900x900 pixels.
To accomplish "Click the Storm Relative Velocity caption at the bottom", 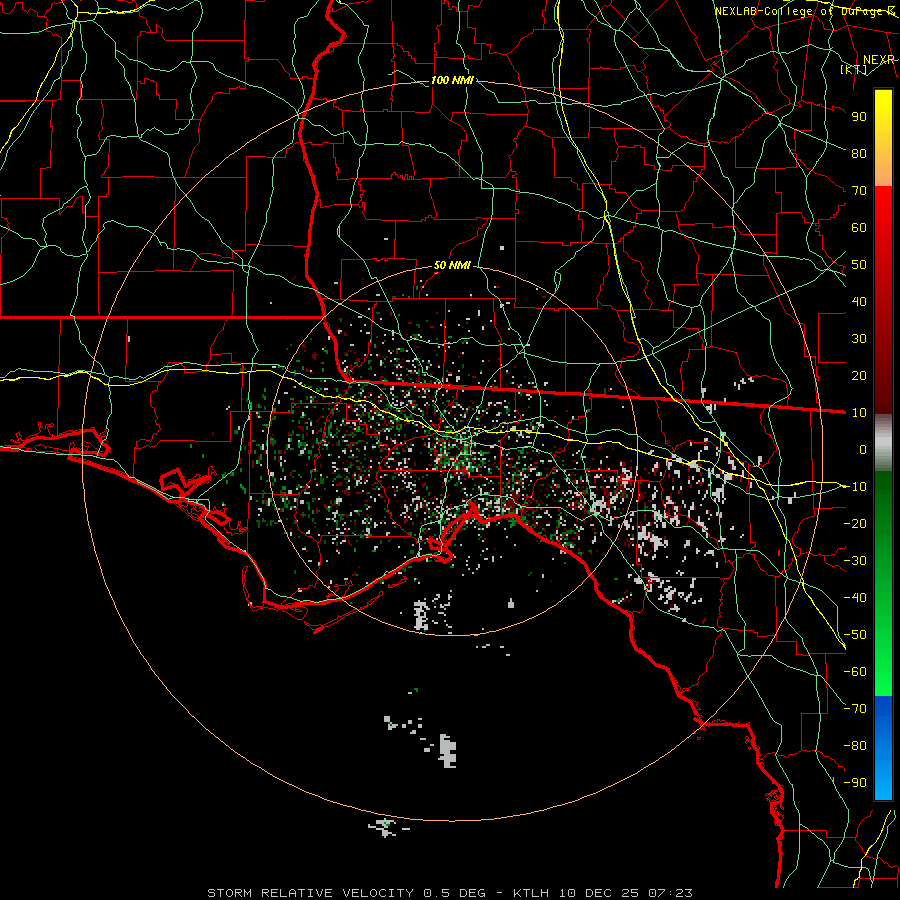I will (449, 893).
